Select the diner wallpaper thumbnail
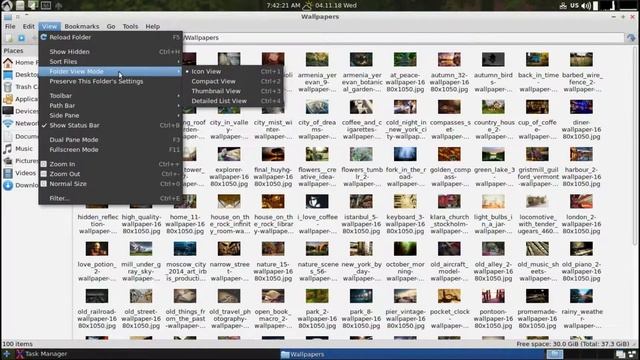Image resolution: width=640 pixels, height=360 pixels. [581, 107]
